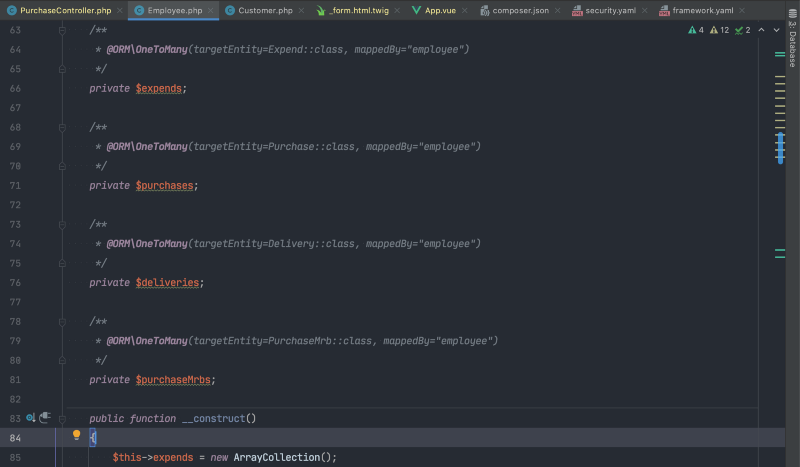Image resolution: width=800 pixels, height=467 pixels.
Task: Select the Employee.php editor tab
Action: (174, 10)
